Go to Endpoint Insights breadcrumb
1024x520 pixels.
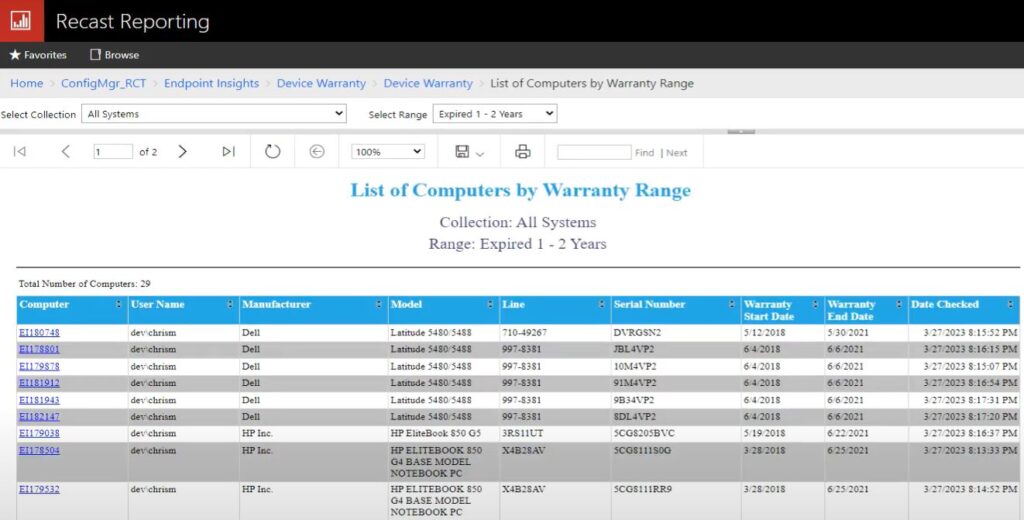[211, 83]
